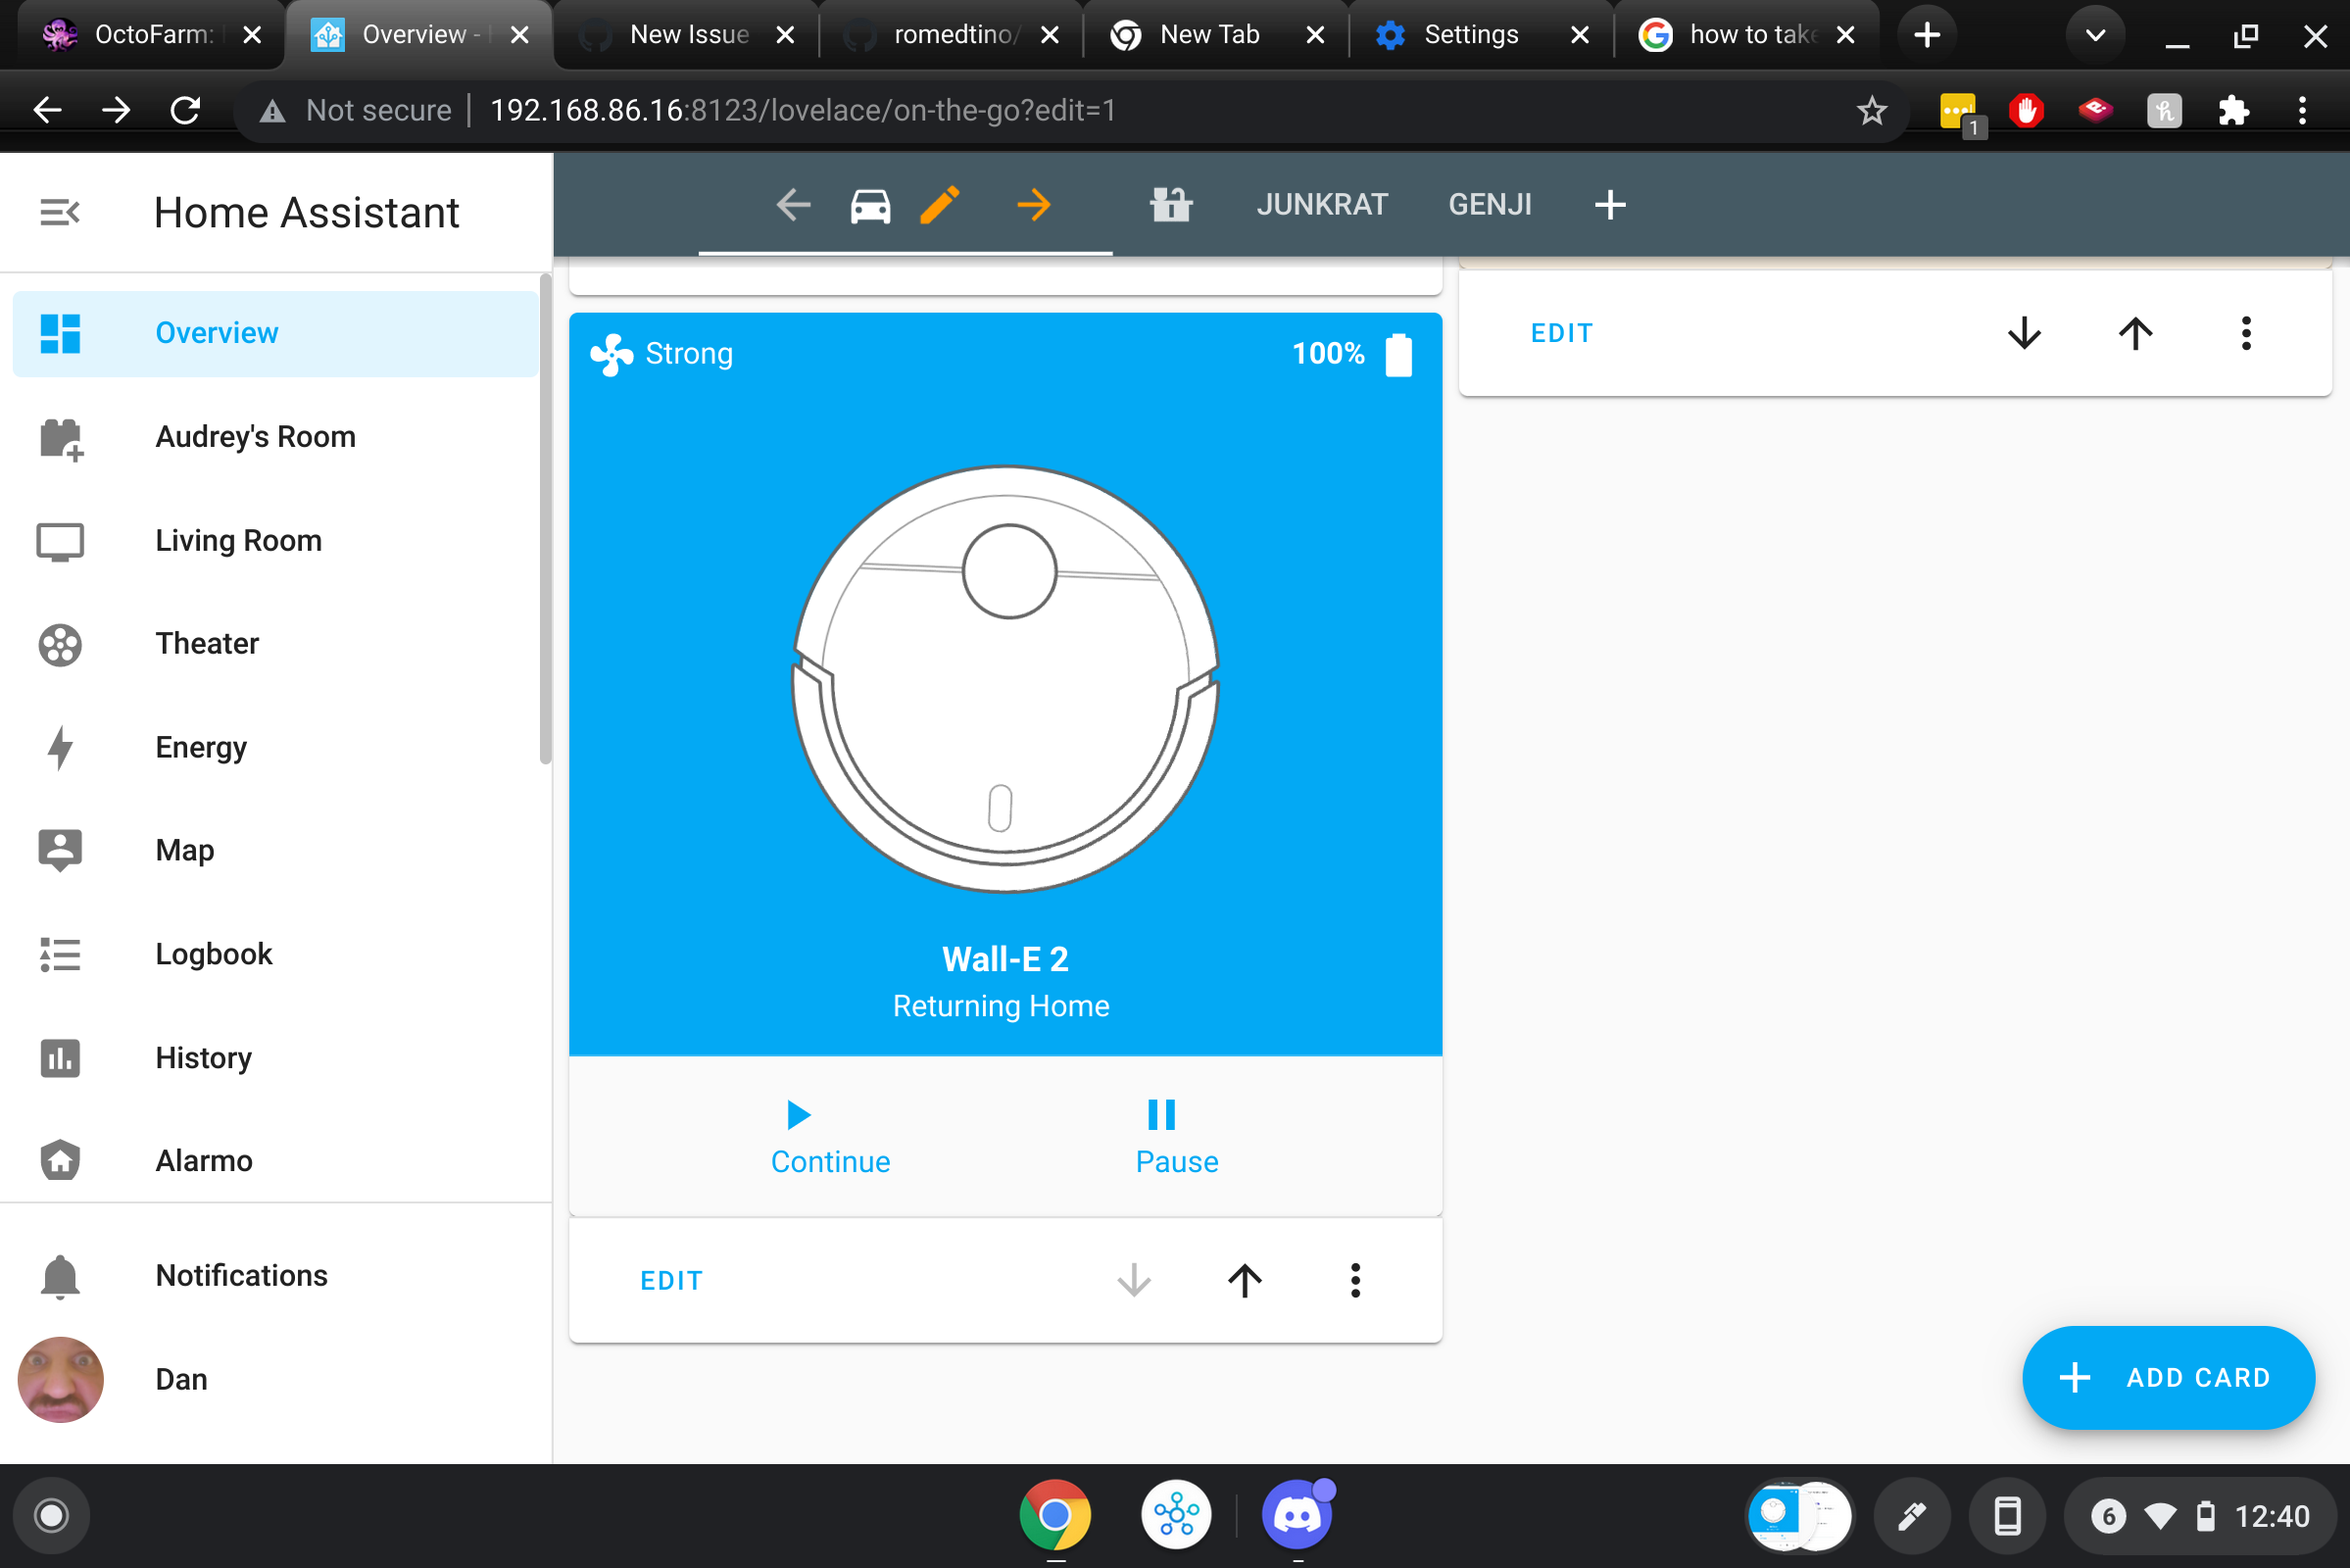Switch to the GENJI view tab
Image resolution: width=2350 pixels, height=1568 pixels.
(1490, 204)
